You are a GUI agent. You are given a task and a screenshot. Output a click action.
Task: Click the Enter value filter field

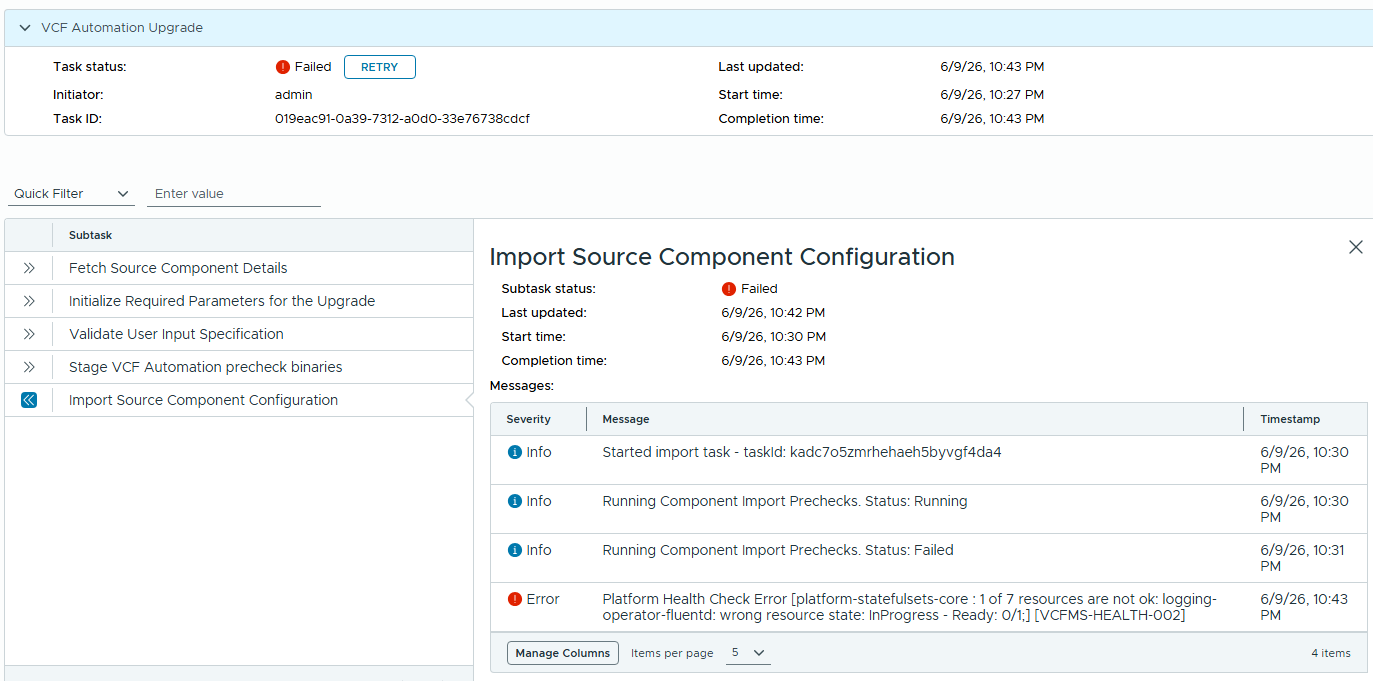234,194
